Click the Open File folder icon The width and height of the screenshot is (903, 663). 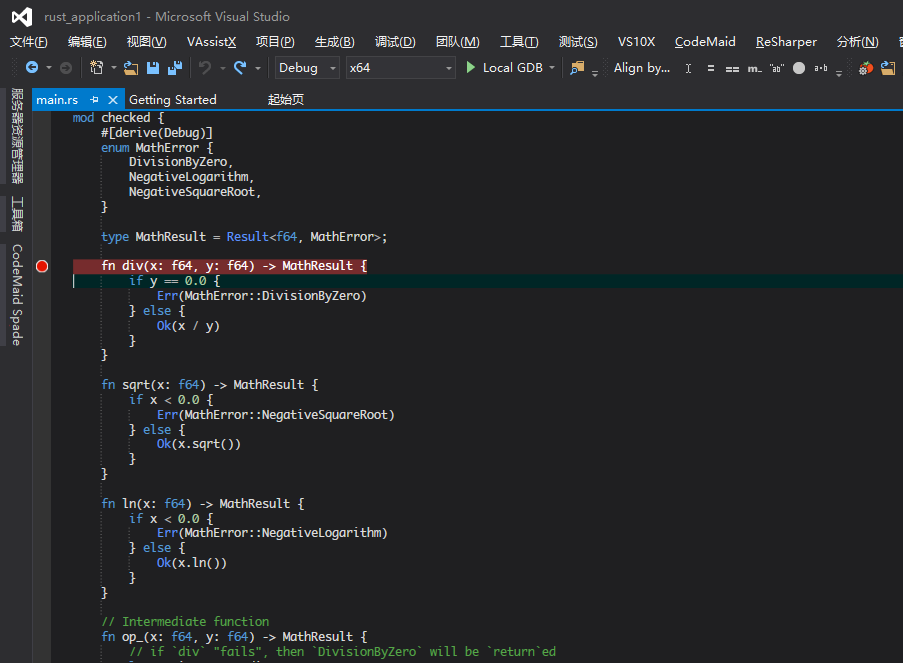tap(131, 68)
